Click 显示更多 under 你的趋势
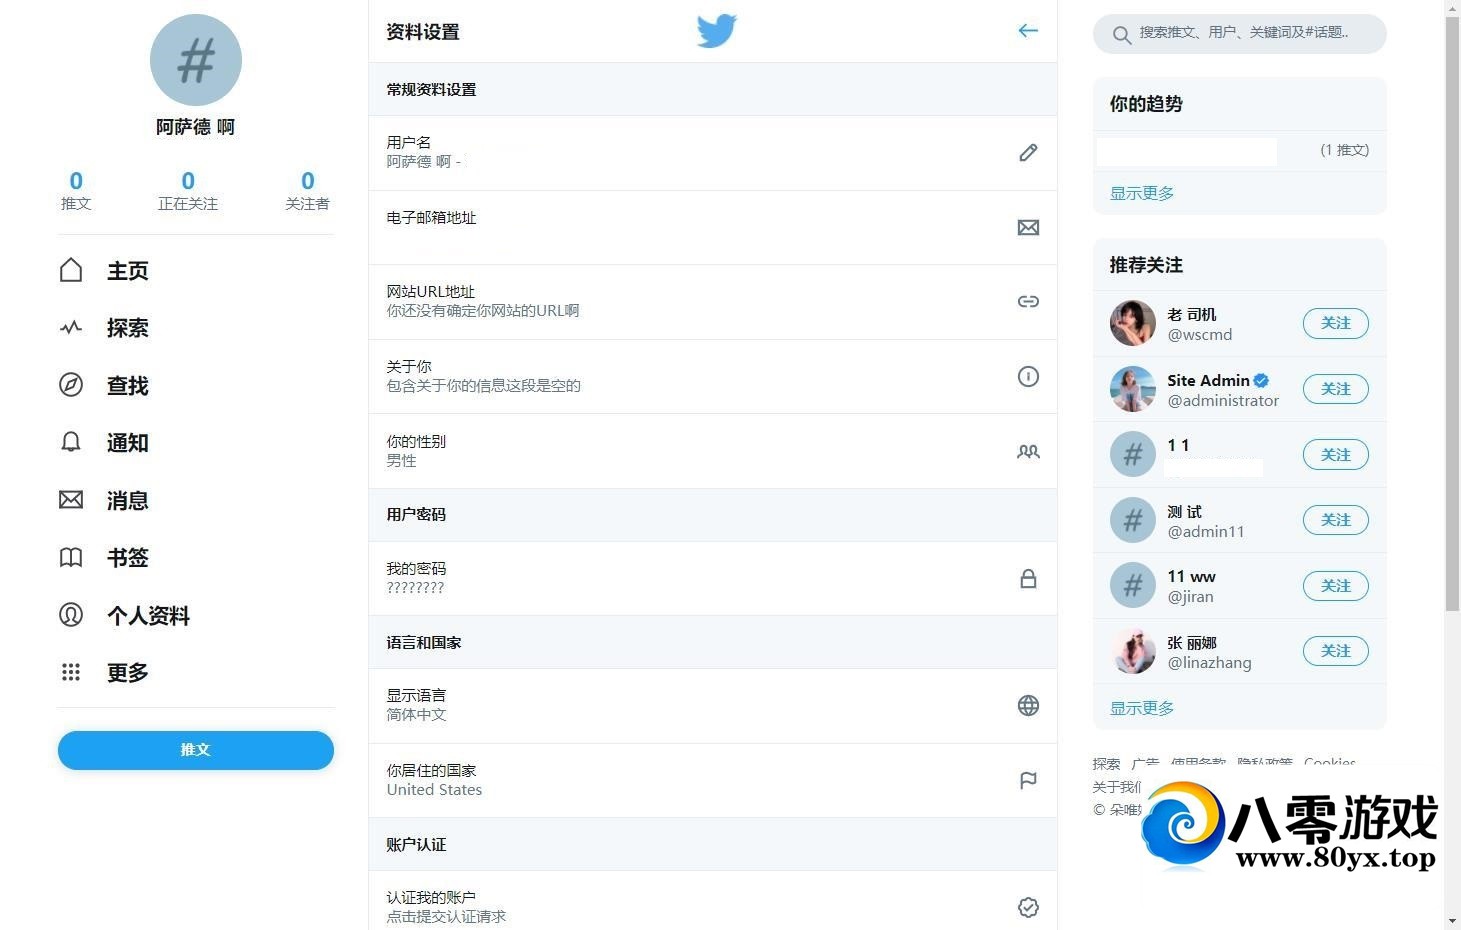 pyautogui.click(x=1142, y=193)
